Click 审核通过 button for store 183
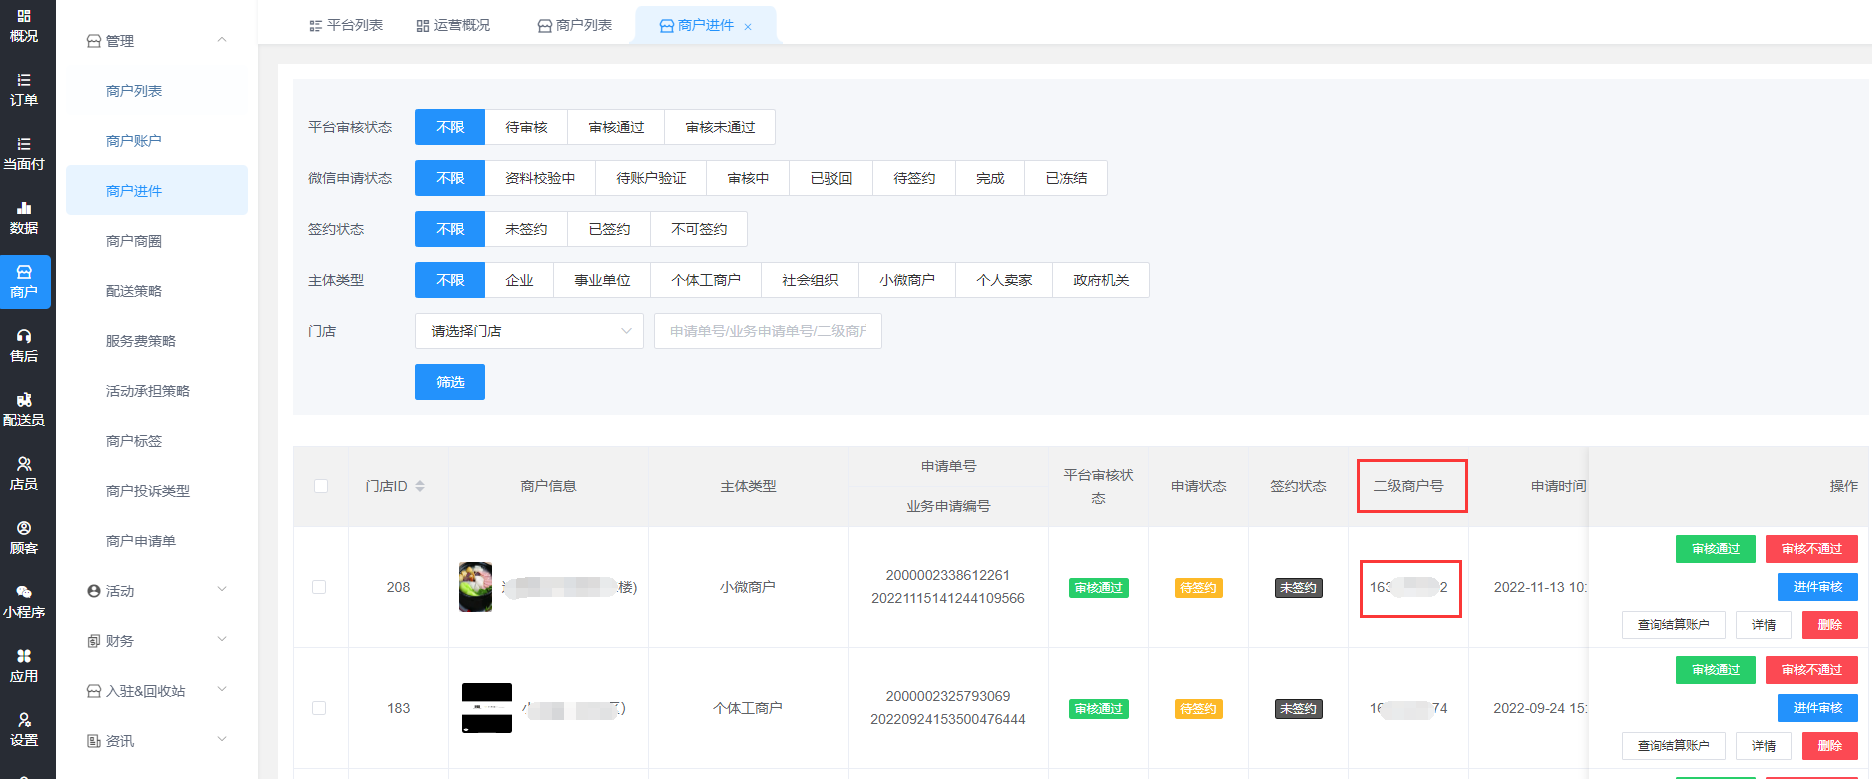1872x779 pixels. coord(1716,670)
